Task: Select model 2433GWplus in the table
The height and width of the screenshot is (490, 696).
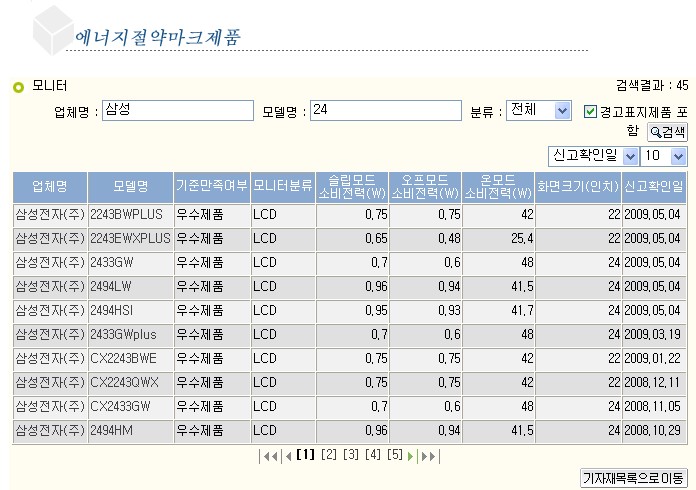Action: [x=123, y=335]
